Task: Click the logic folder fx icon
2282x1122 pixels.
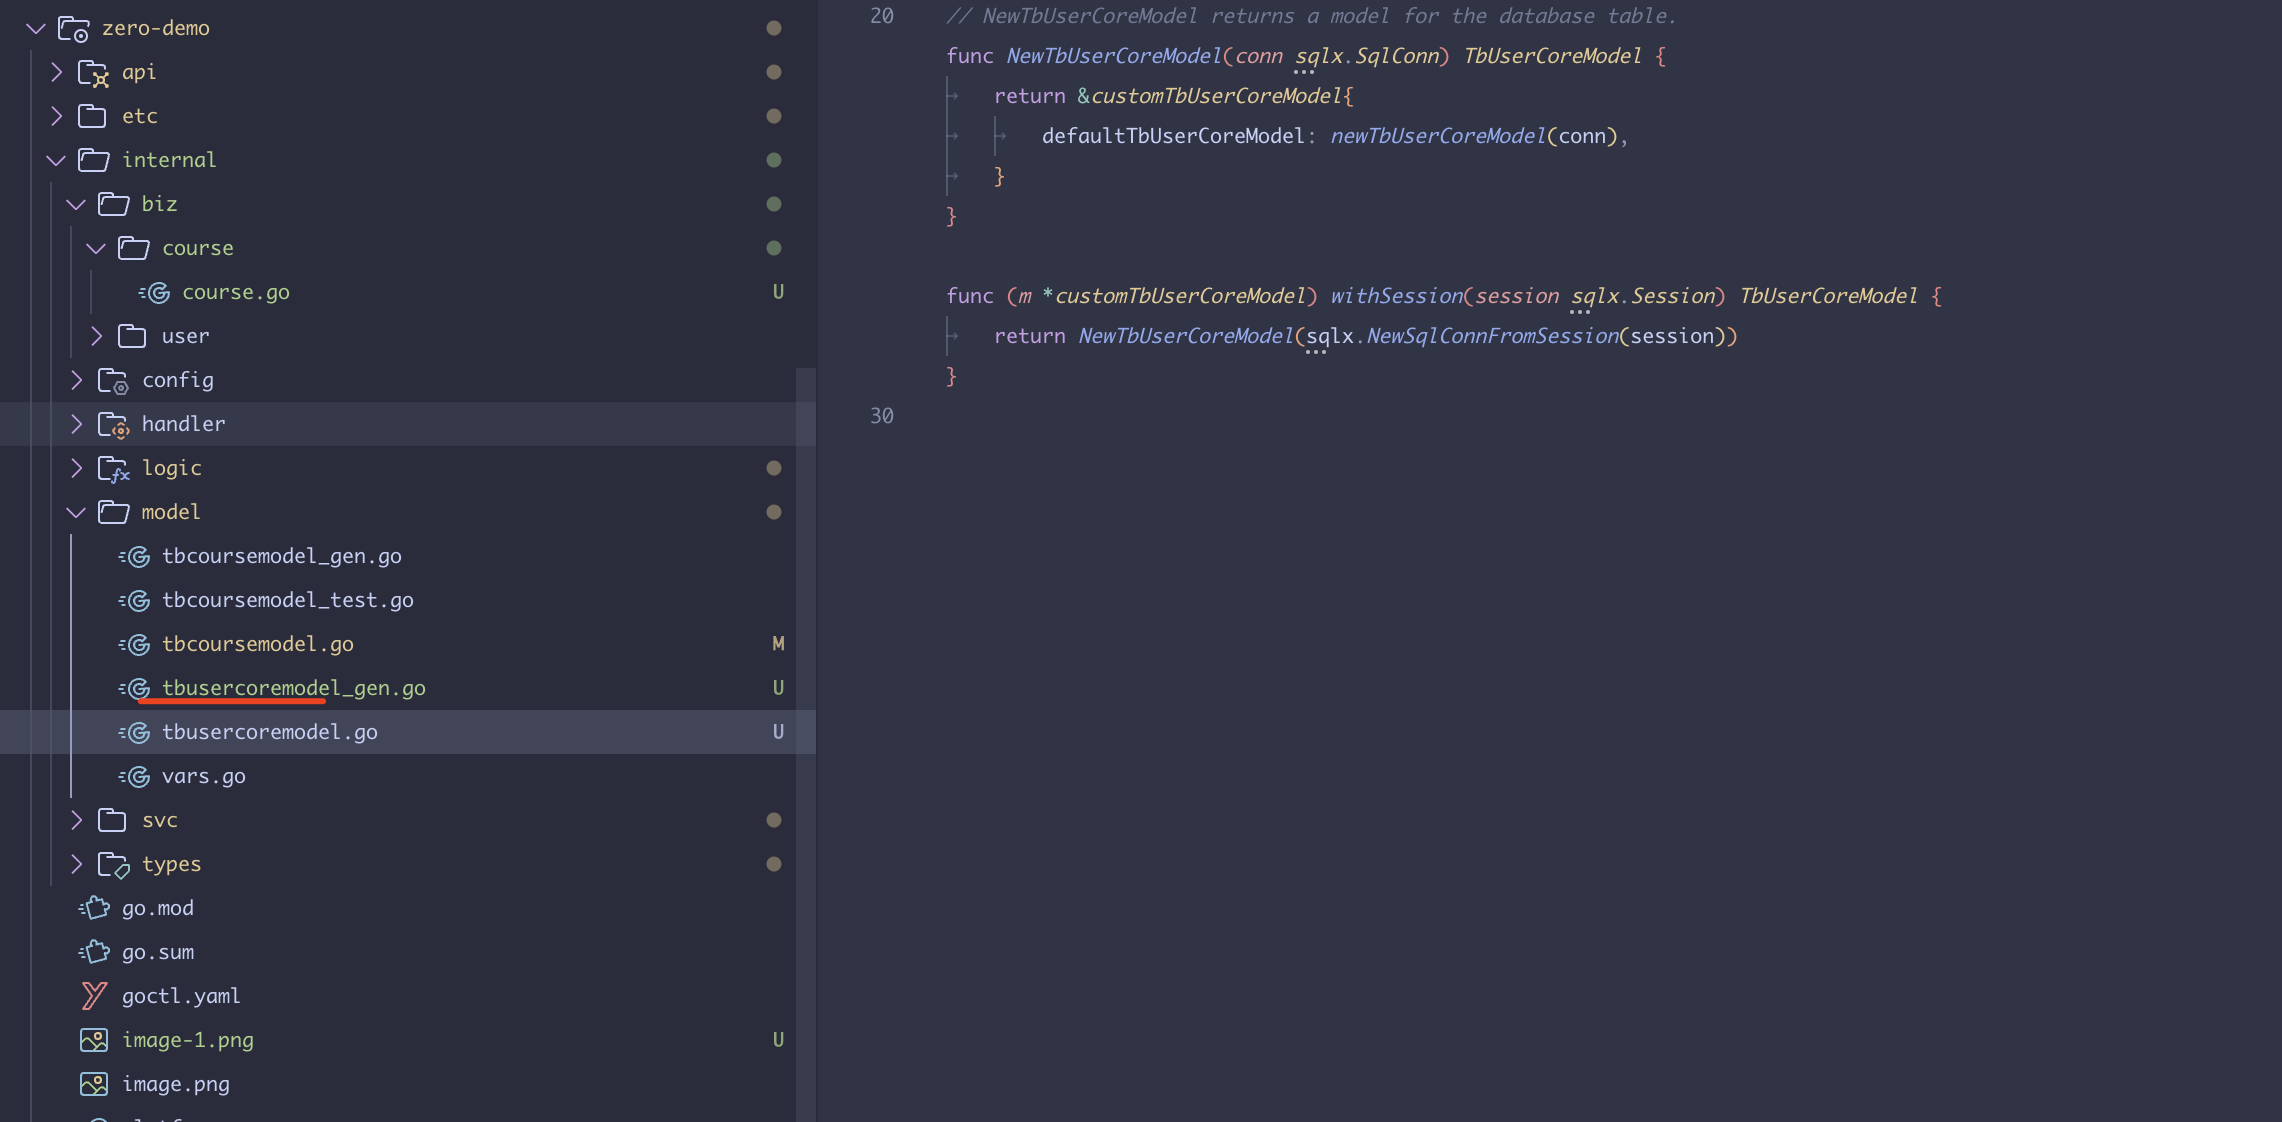Action: [x=113, y=468]
